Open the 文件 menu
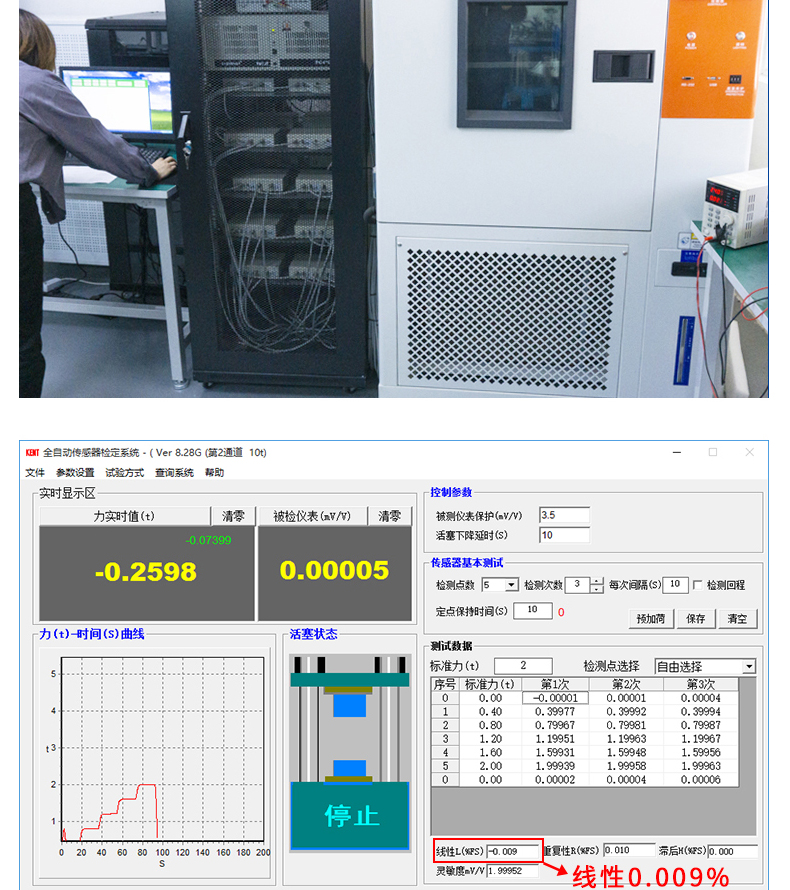Screen dimensions: 790x890 (x=35, y=473)
